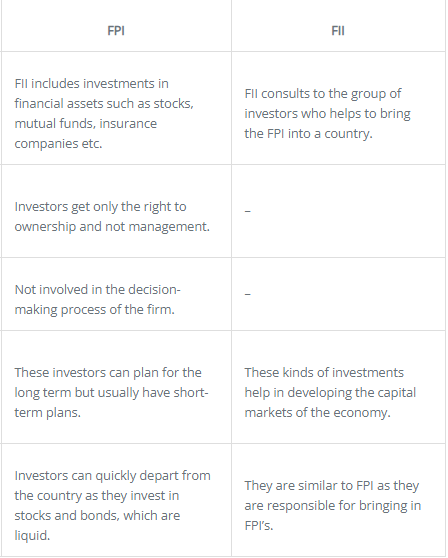Select the 'These kinds of investments help' cell

[x=338, y=387]
